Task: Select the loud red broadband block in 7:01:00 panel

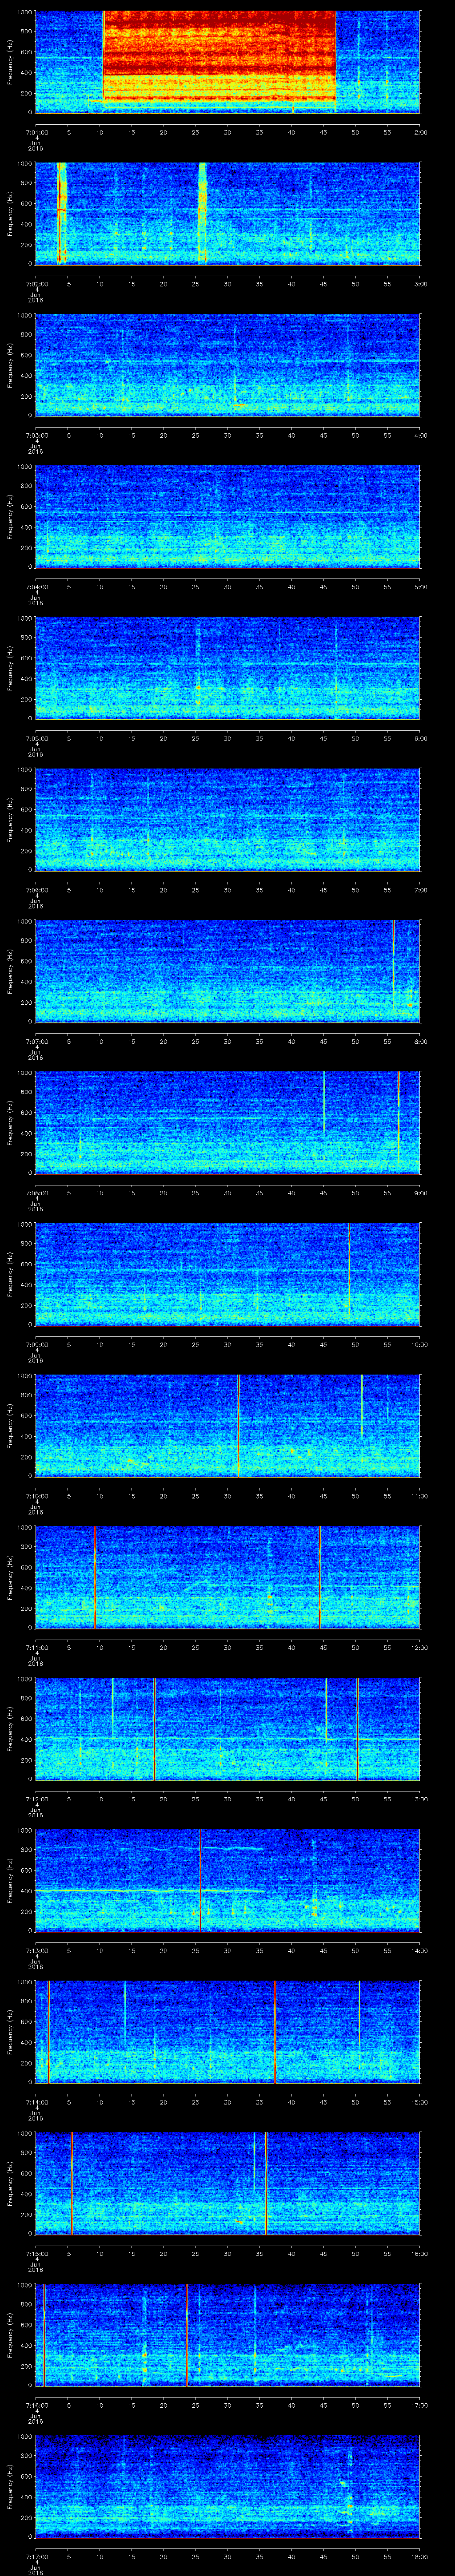Action: [x=219, y=56]
